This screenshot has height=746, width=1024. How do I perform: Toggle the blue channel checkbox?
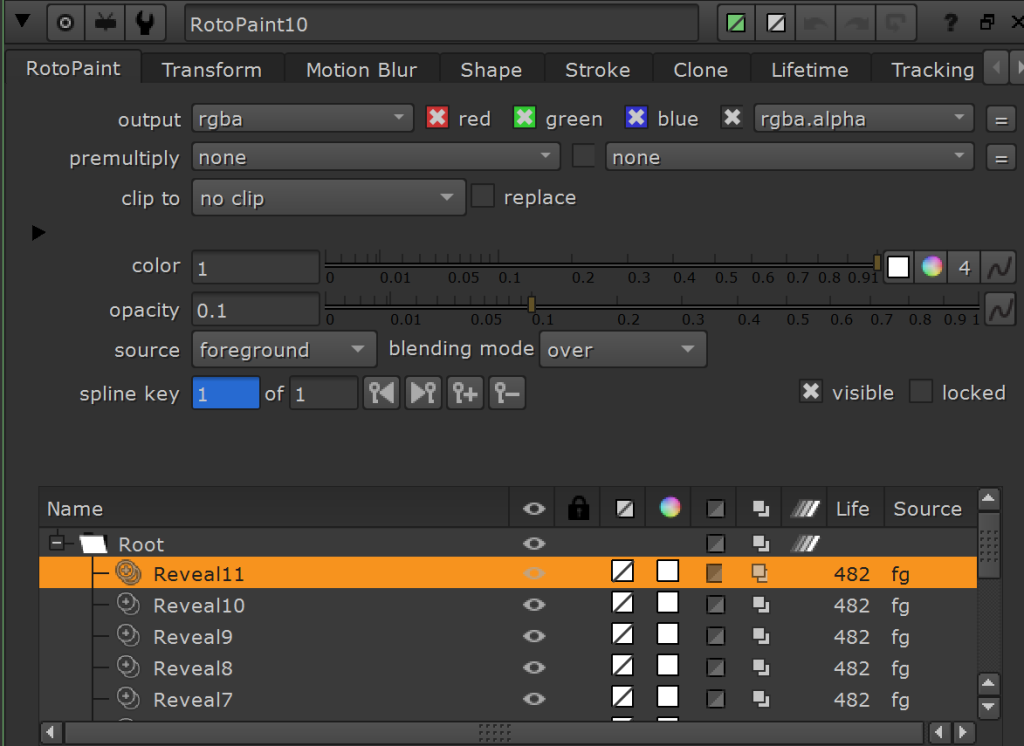[x=636, y=118]
